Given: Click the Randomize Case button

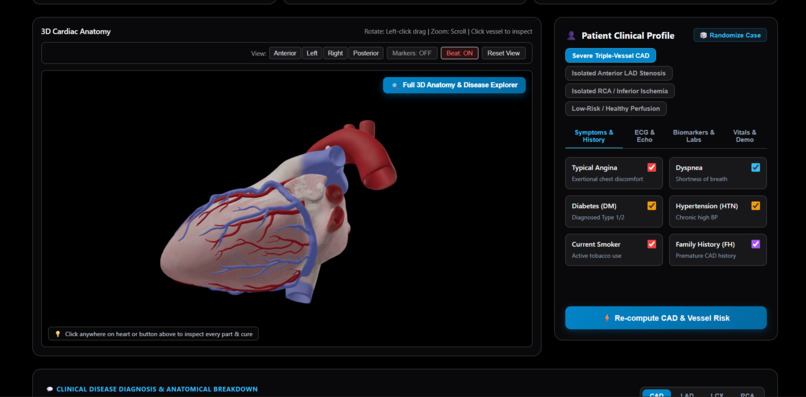Looking at the screenshot, I should pyautogui.click(x=730, y=35).
